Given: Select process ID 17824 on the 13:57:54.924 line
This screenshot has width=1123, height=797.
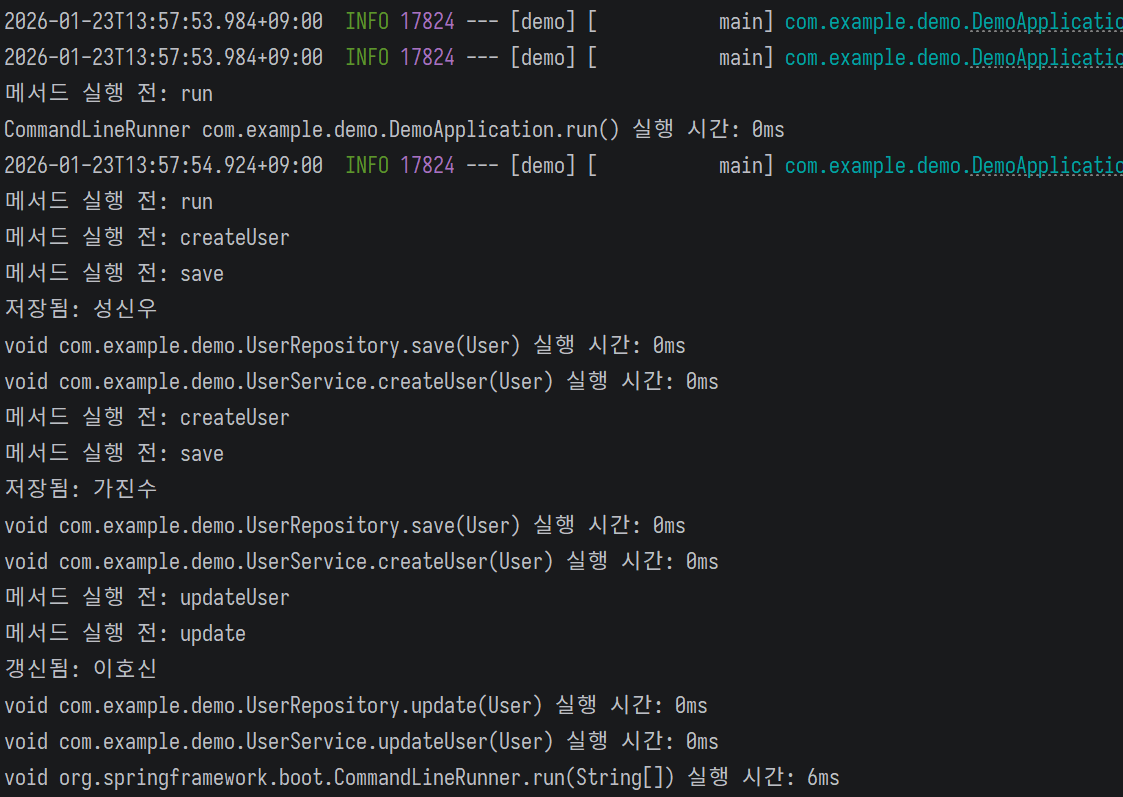Looking at the screenshot, I should pyautogui.click(x=427, y=166).
